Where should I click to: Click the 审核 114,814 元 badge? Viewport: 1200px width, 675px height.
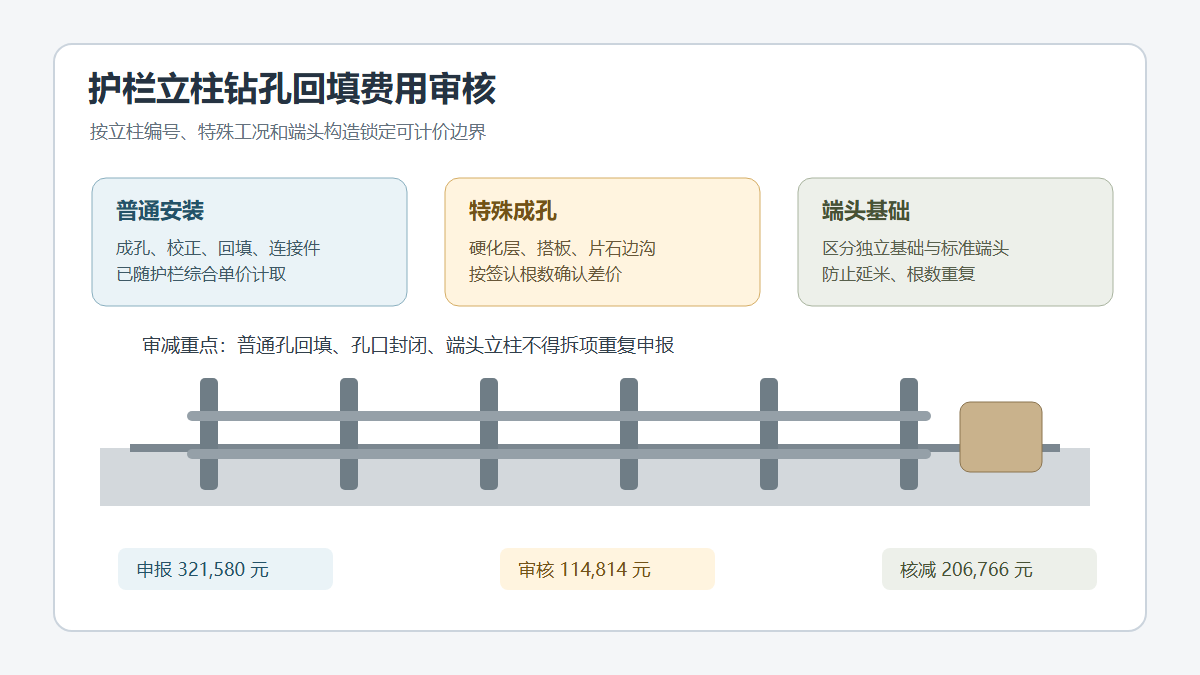(607, 569)
